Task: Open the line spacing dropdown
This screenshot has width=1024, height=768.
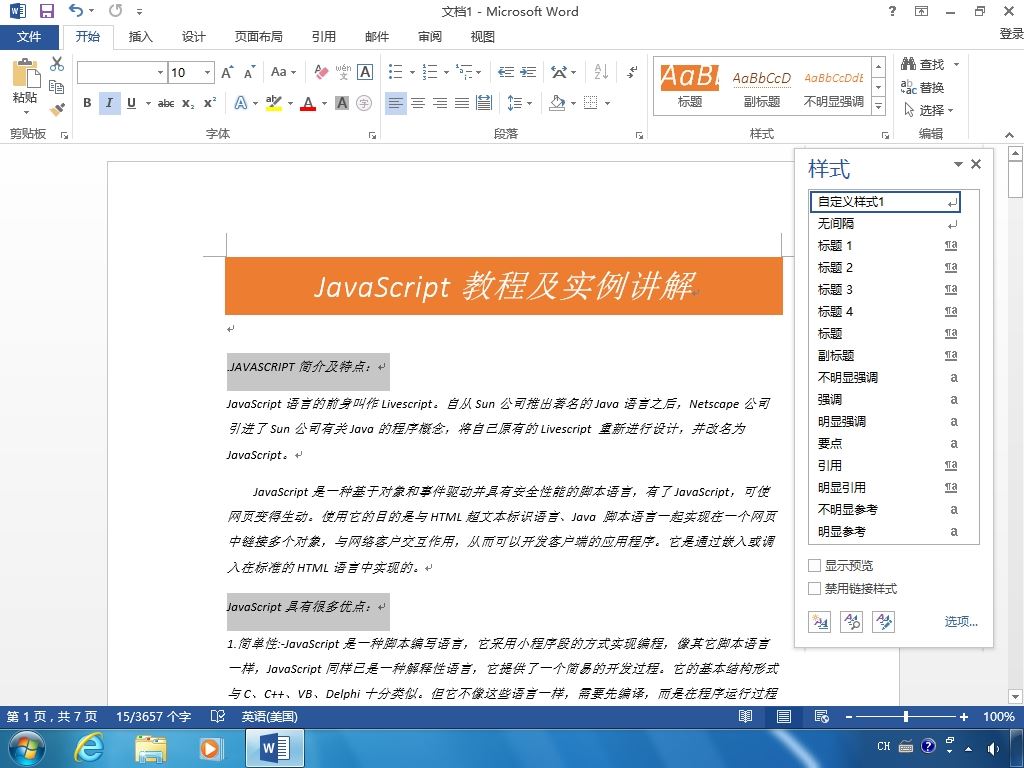Action: [520, 103]
